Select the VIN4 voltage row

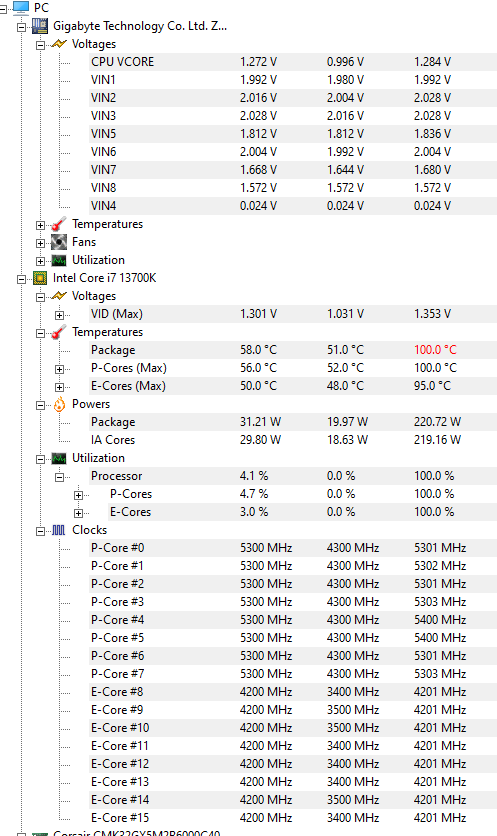pos(293,206)
